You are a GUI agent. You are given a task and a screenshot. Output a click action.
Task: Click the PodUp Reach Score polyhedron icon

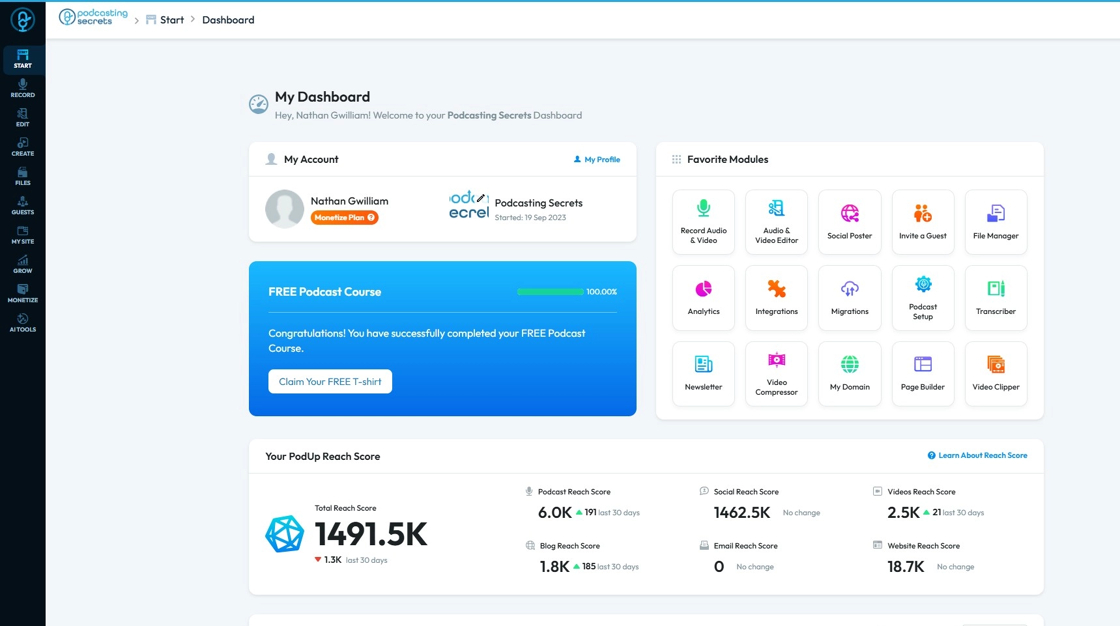tap(284, 534)
